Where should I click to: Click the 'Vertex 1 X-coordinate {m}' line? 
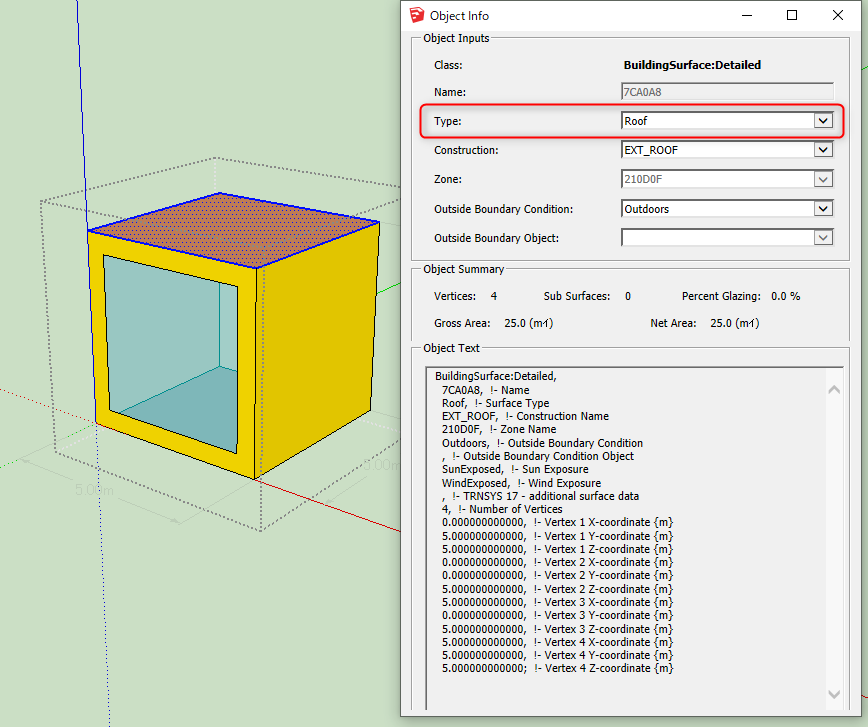[x=557, y=522]
